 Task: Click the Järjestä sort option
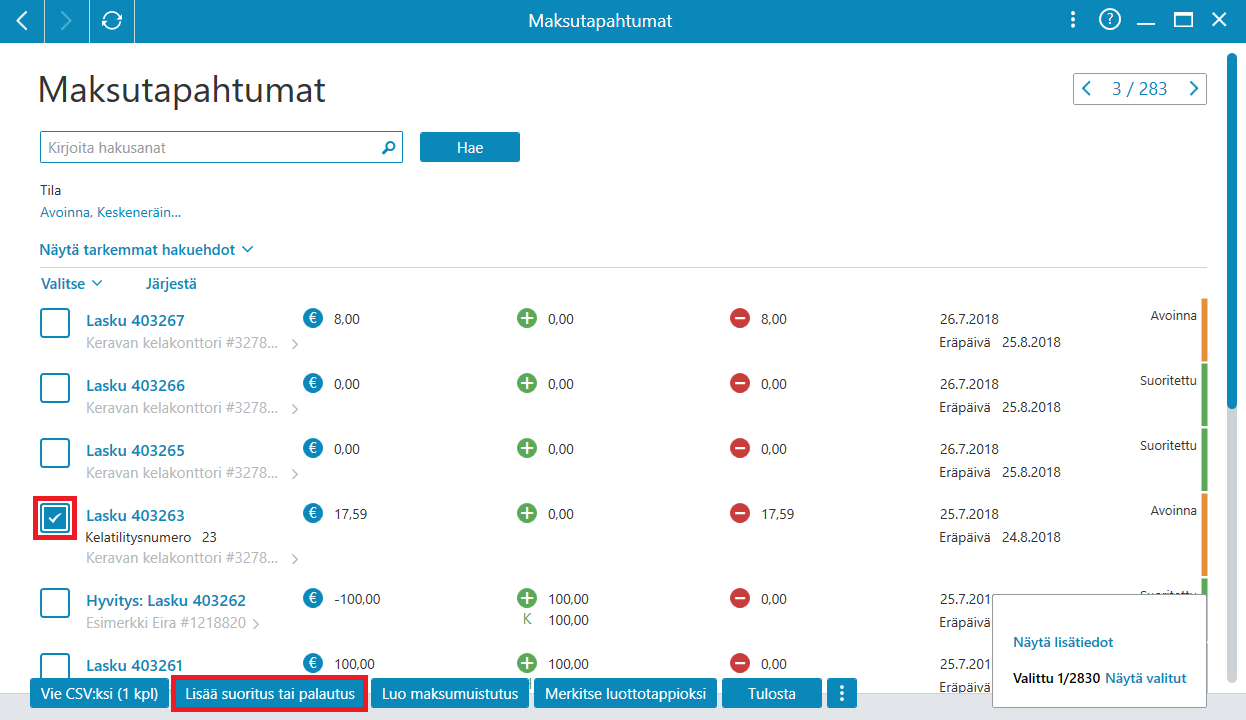pyautogui.click(x=171, y=283)
